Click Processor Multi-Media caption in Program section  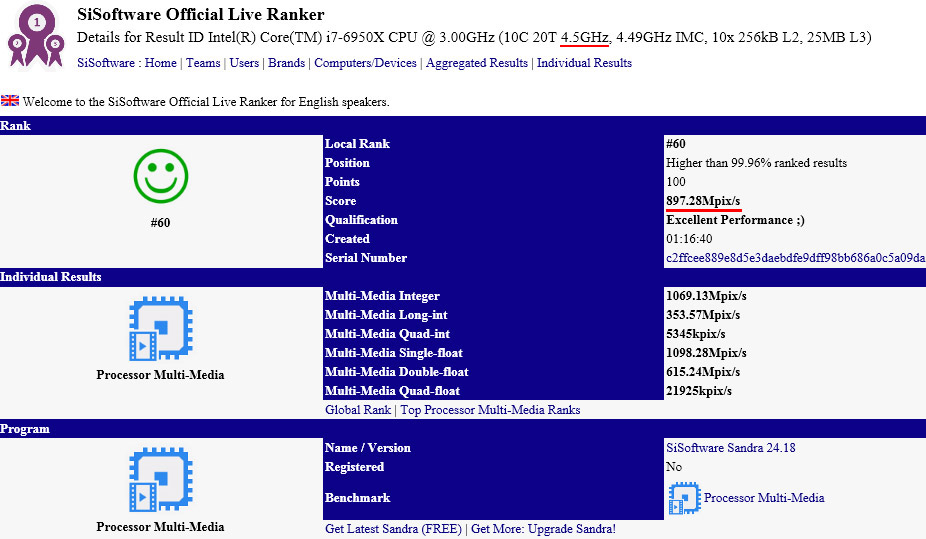(161, 527)
